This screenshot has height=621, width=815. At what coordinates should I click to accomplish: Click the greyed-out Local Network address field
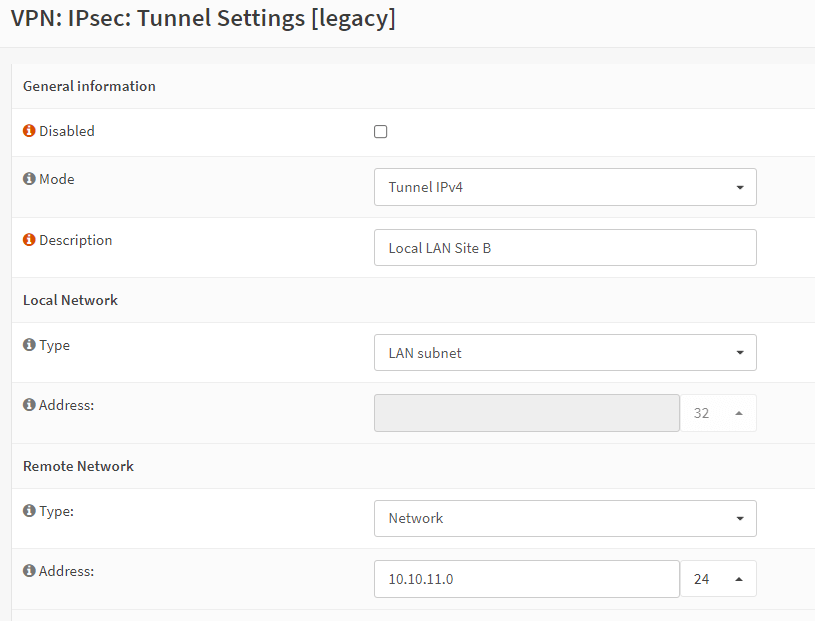(527, 413)
